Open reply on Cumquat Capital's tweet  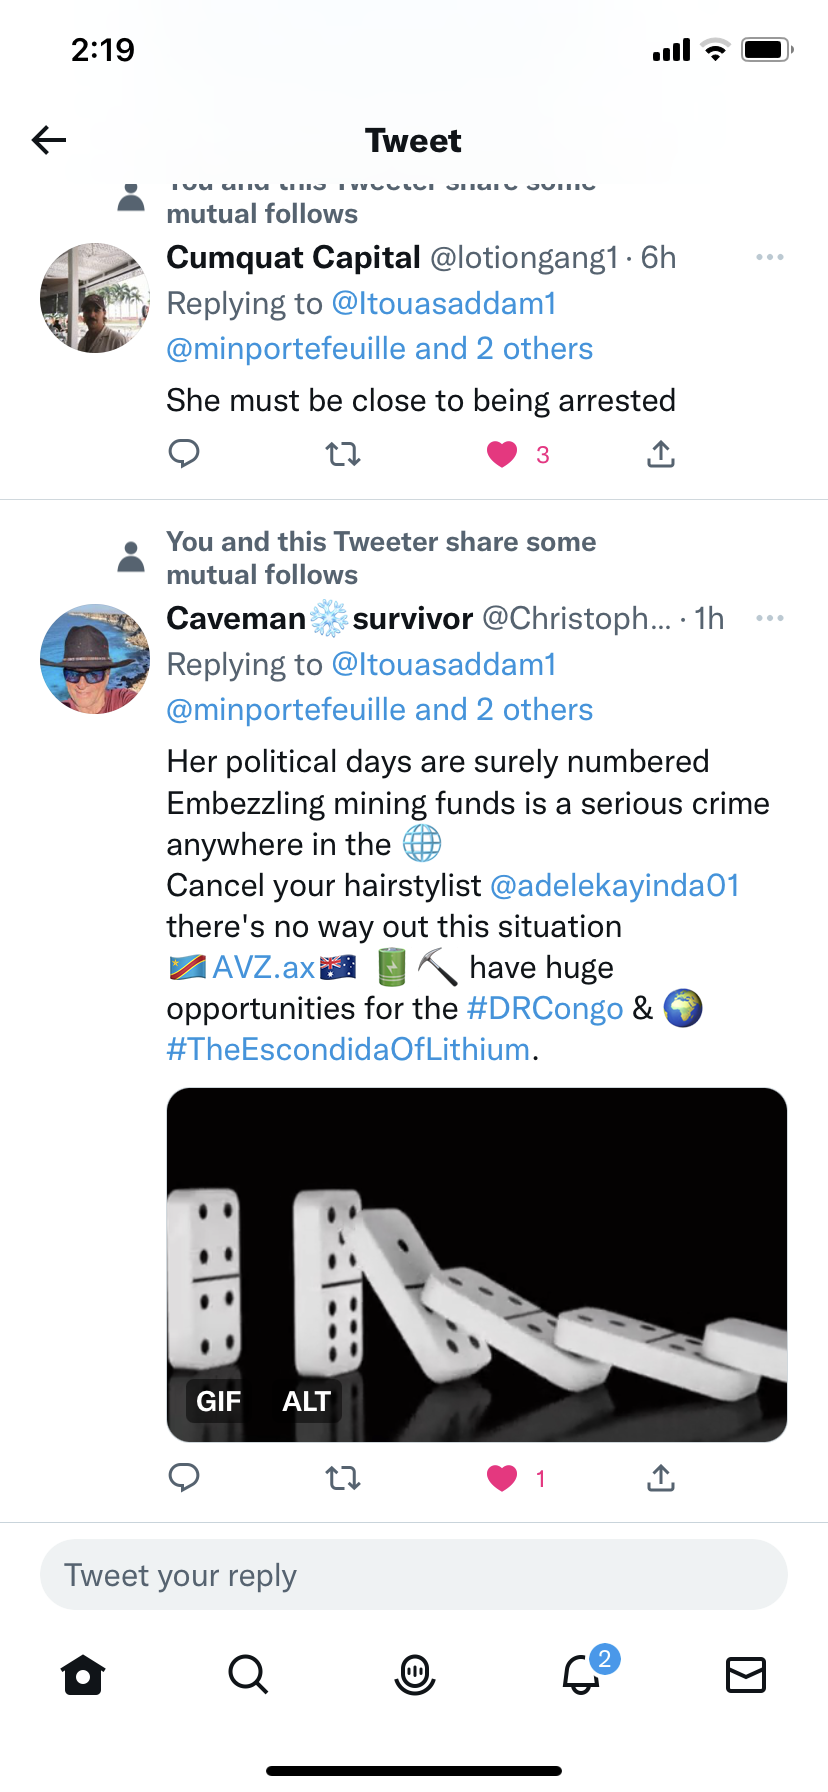pos(184,454)
